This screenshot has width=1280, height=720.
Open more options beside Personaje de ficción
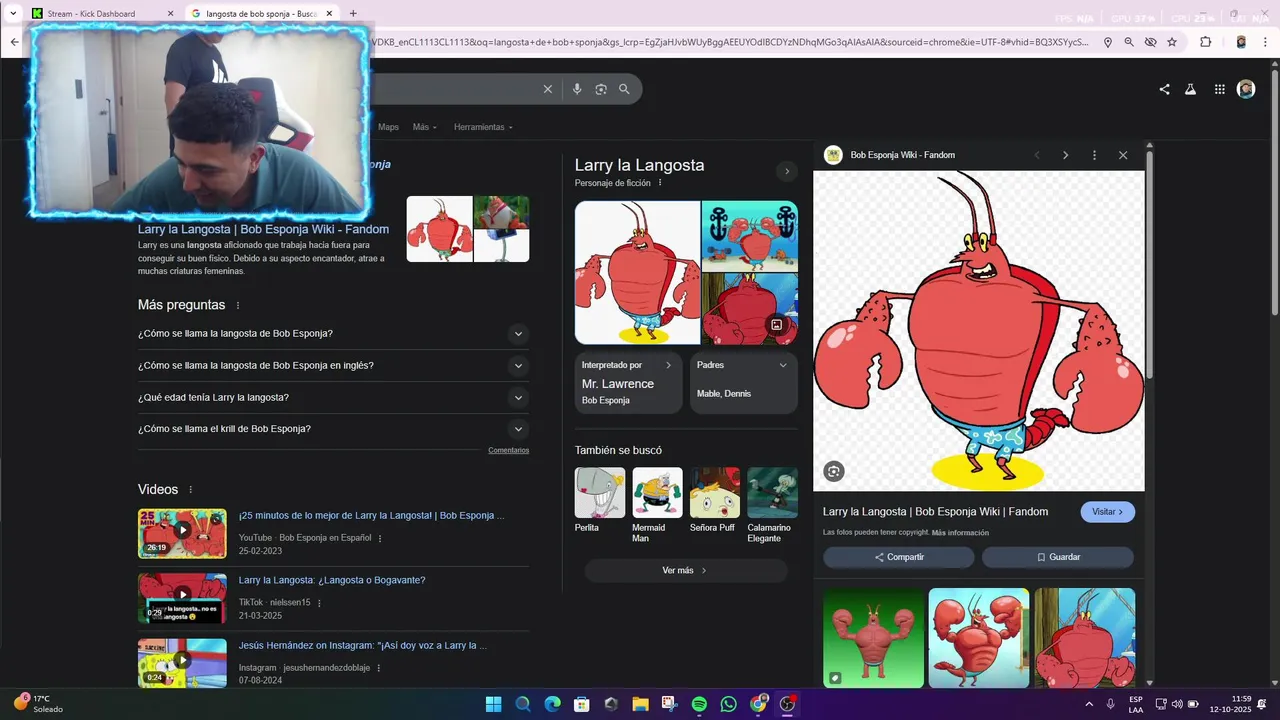660,183
